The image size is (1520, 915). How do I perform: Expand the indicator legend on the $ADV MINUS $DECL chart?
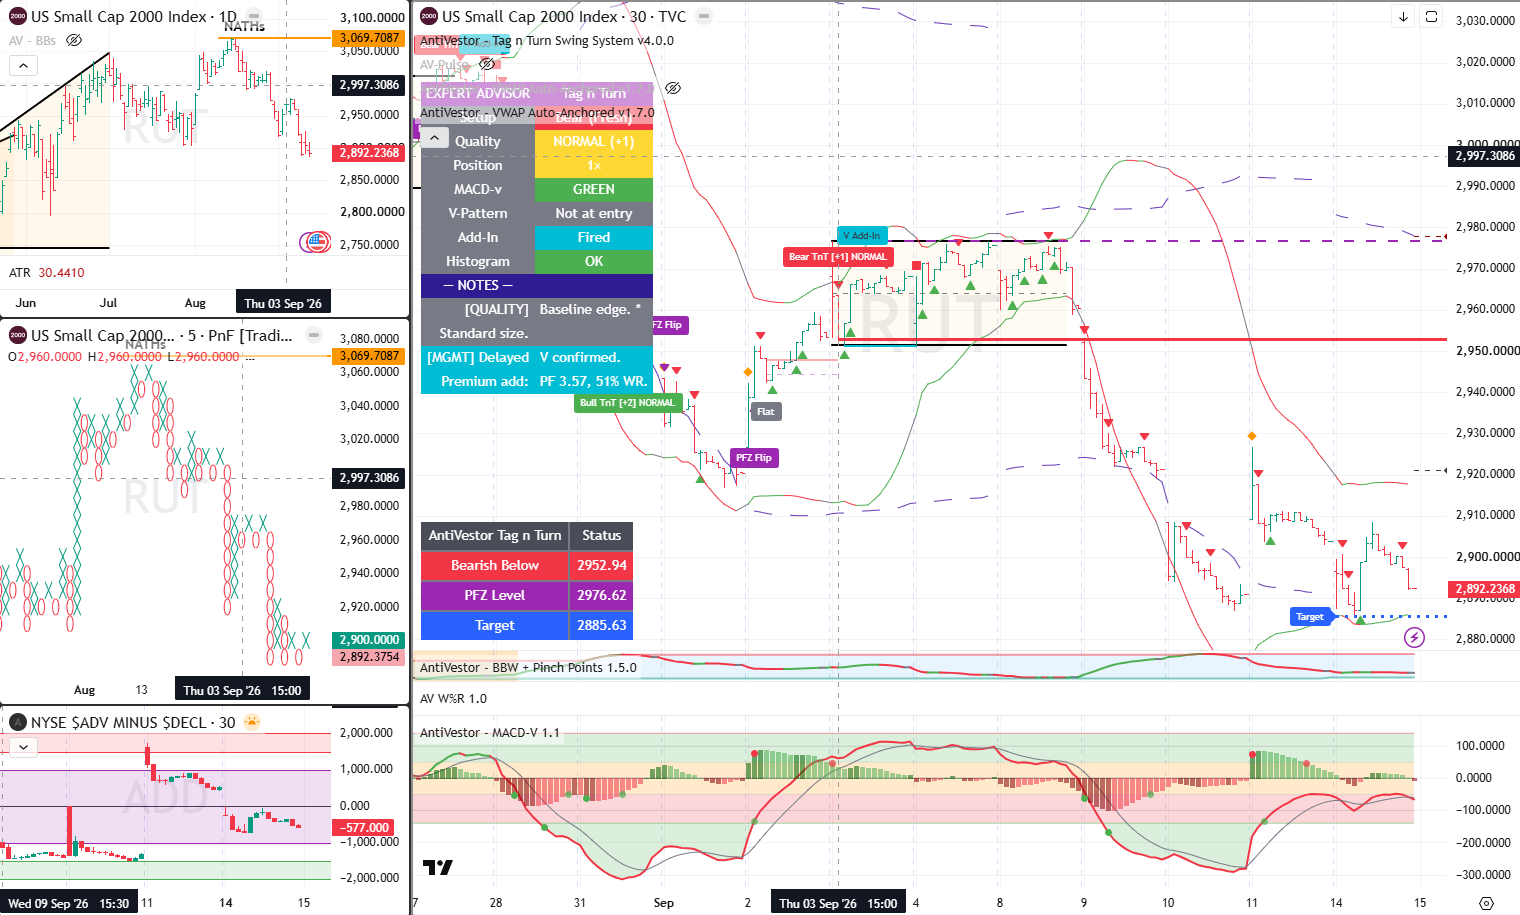23,747
